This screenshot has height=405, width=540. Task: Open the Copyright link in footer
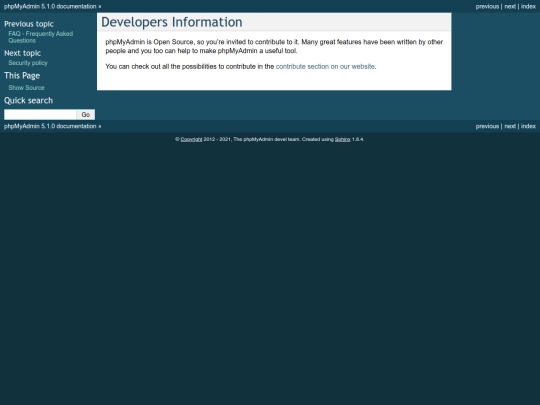point(191,139)
